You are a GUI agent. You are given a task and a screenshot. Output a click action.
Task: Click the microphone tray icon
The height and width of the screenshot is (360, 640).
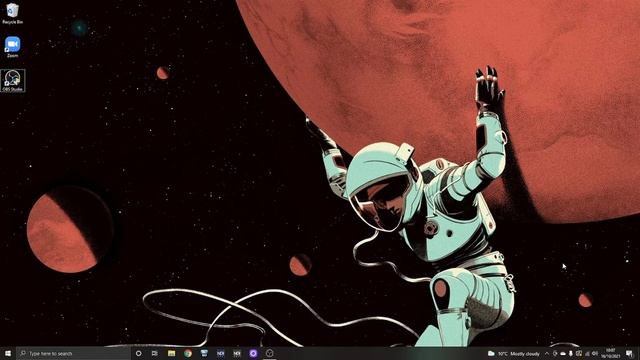[x=571, y=353]
